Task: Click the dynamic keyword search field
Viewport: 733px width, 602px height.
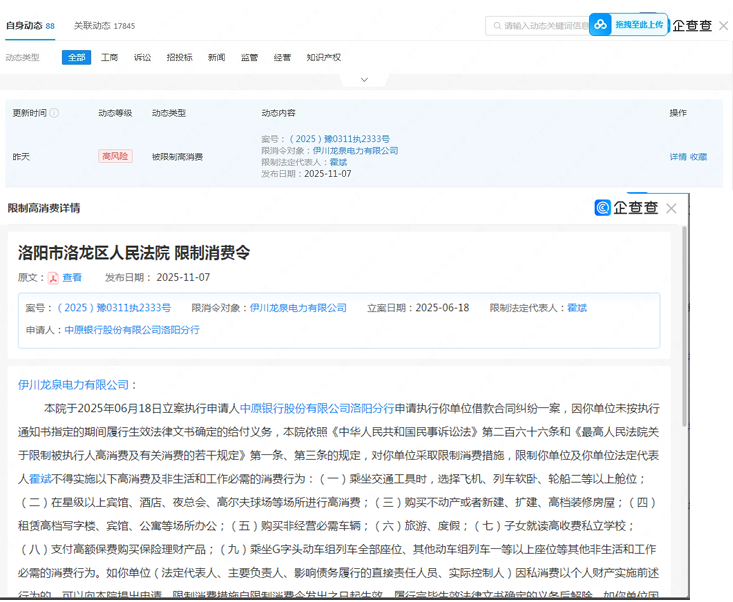Action: pyautogui.click(x=545, y=26)
